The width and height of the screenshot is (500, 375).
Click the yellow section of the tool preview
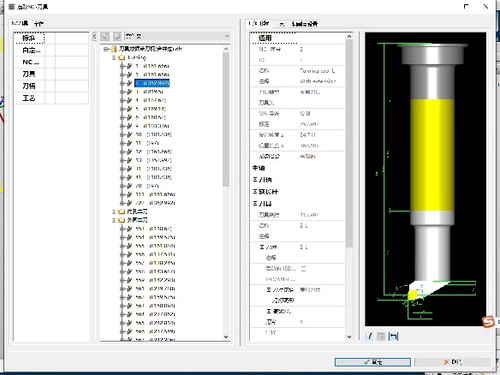coord(432,155)
